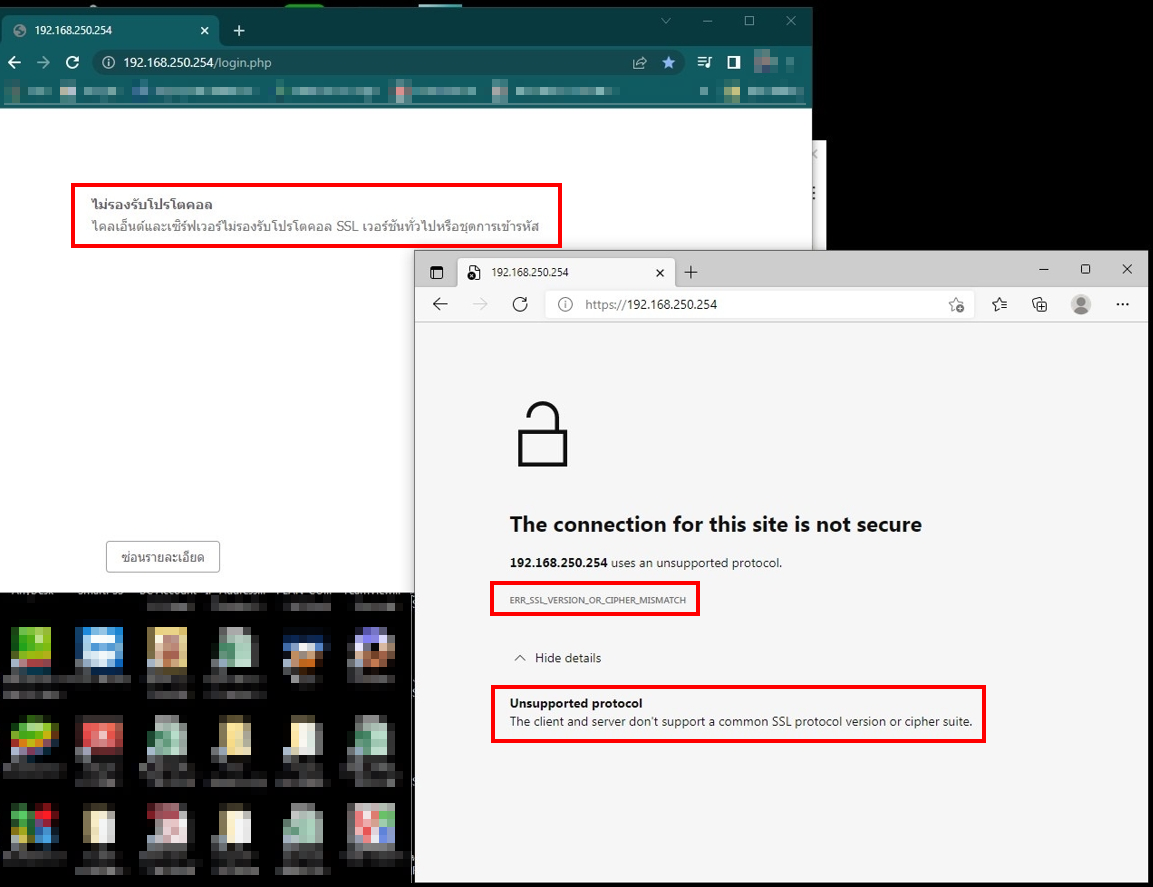The width and height of the screenshot is (1153, 887).
Task: View site information icon in Edge
Action: 565,304
